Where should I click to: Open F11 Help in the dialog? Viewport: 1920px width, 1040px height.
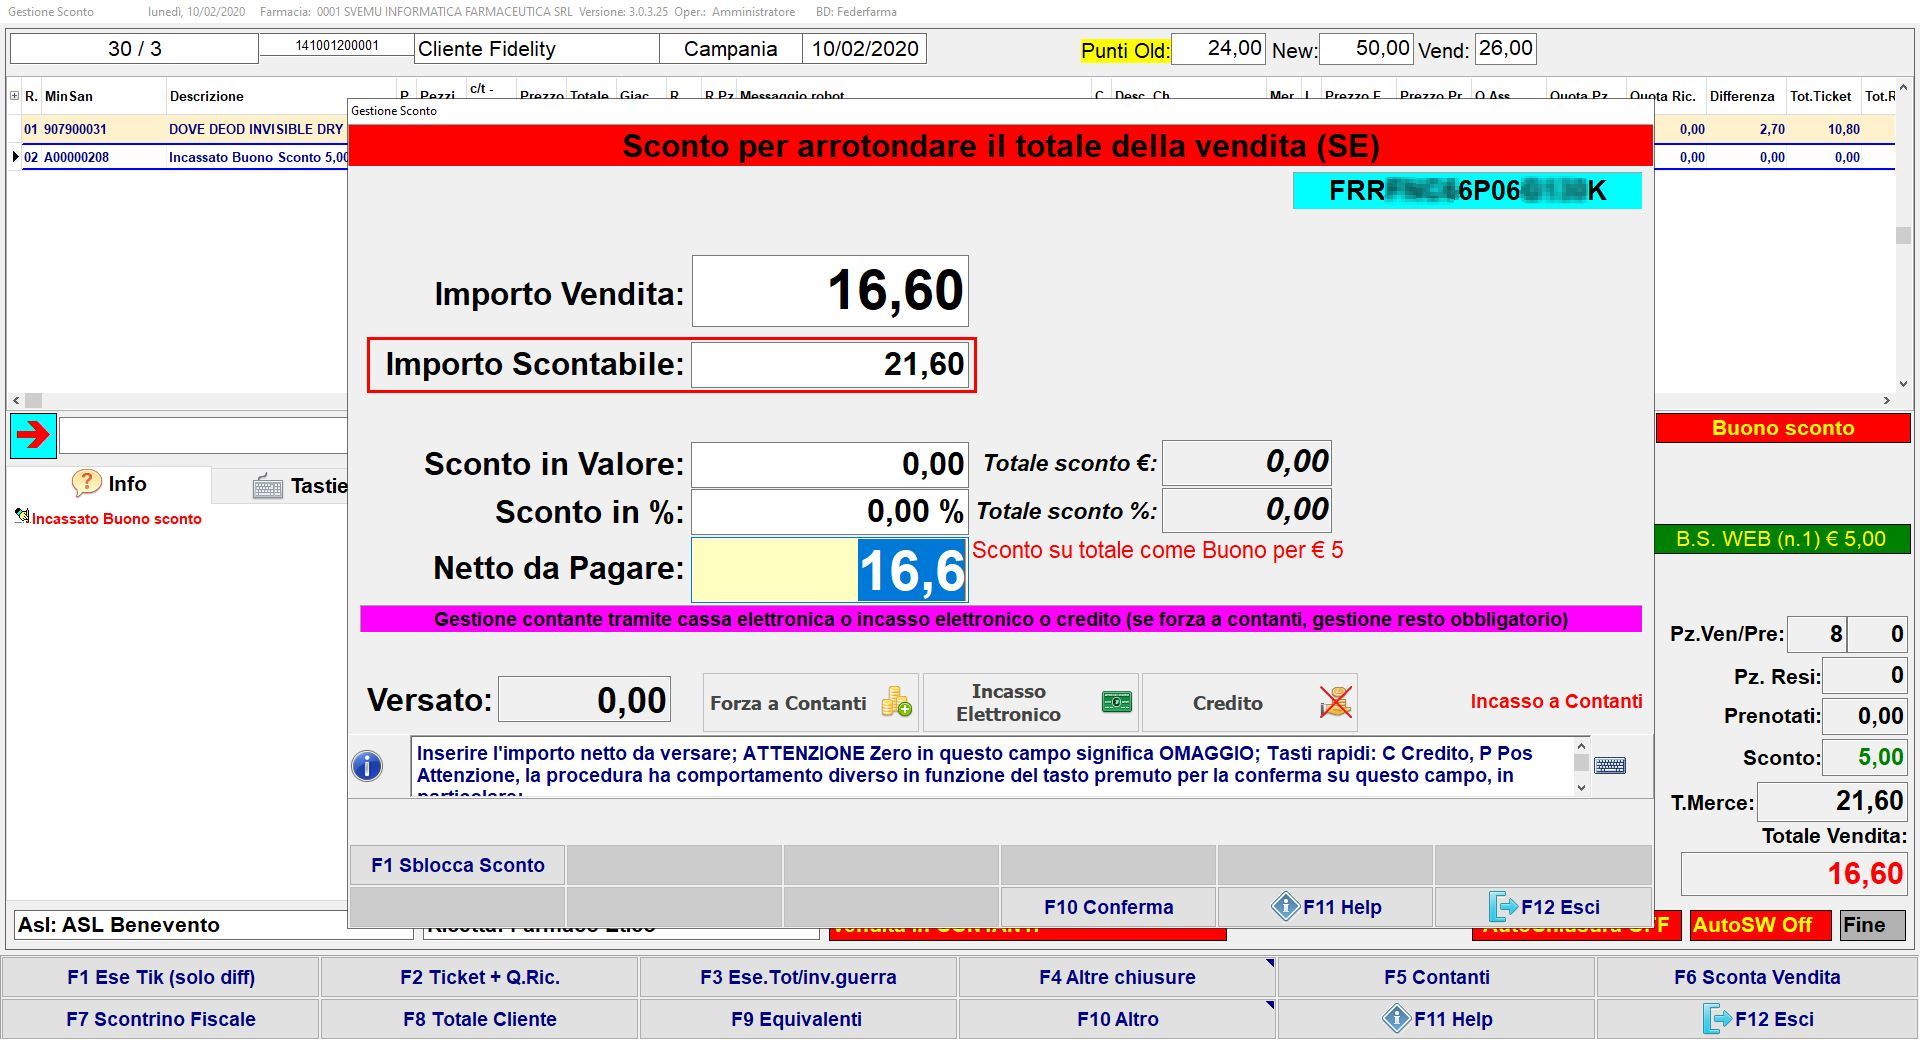tap(1325, 907)
